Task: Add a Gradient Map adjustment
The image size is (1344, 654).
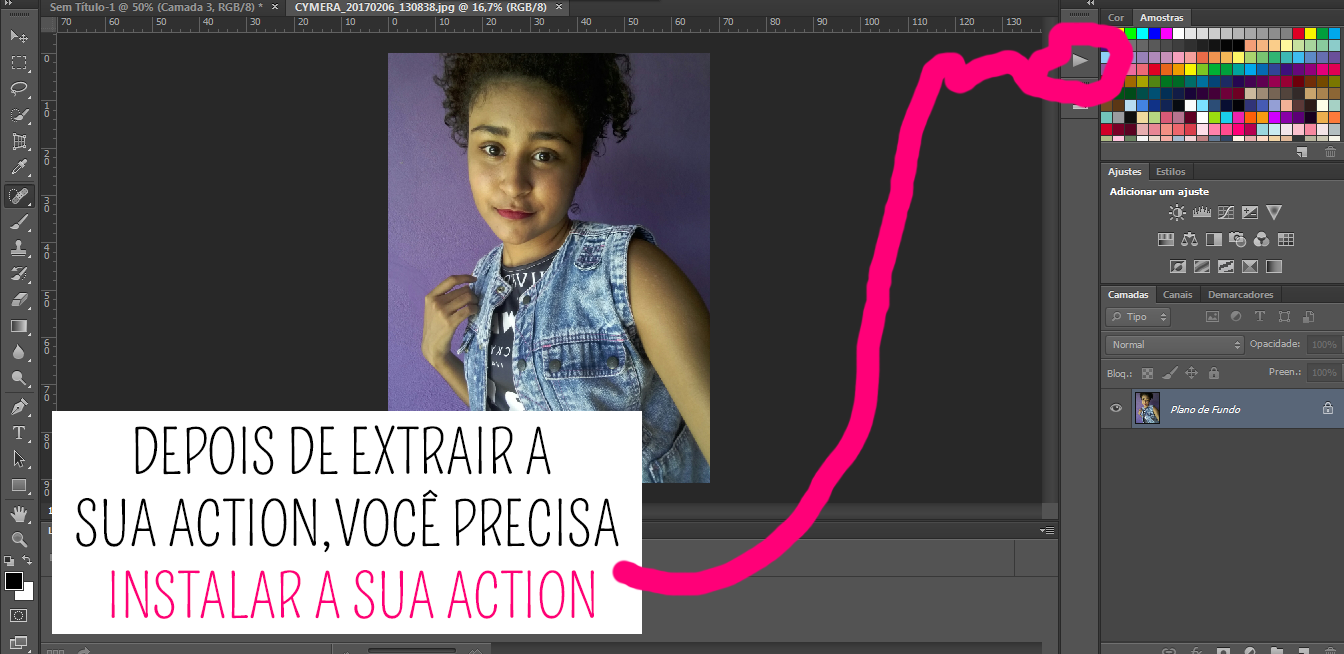Action: click(x=1273, y=267)
